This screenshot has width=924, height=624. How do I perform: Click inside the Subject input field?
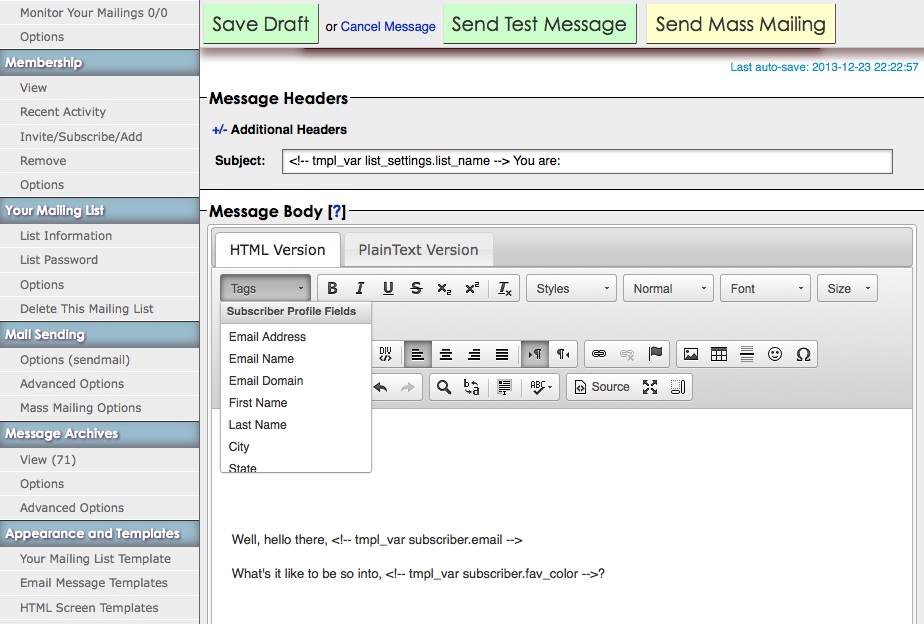(588, 161)
